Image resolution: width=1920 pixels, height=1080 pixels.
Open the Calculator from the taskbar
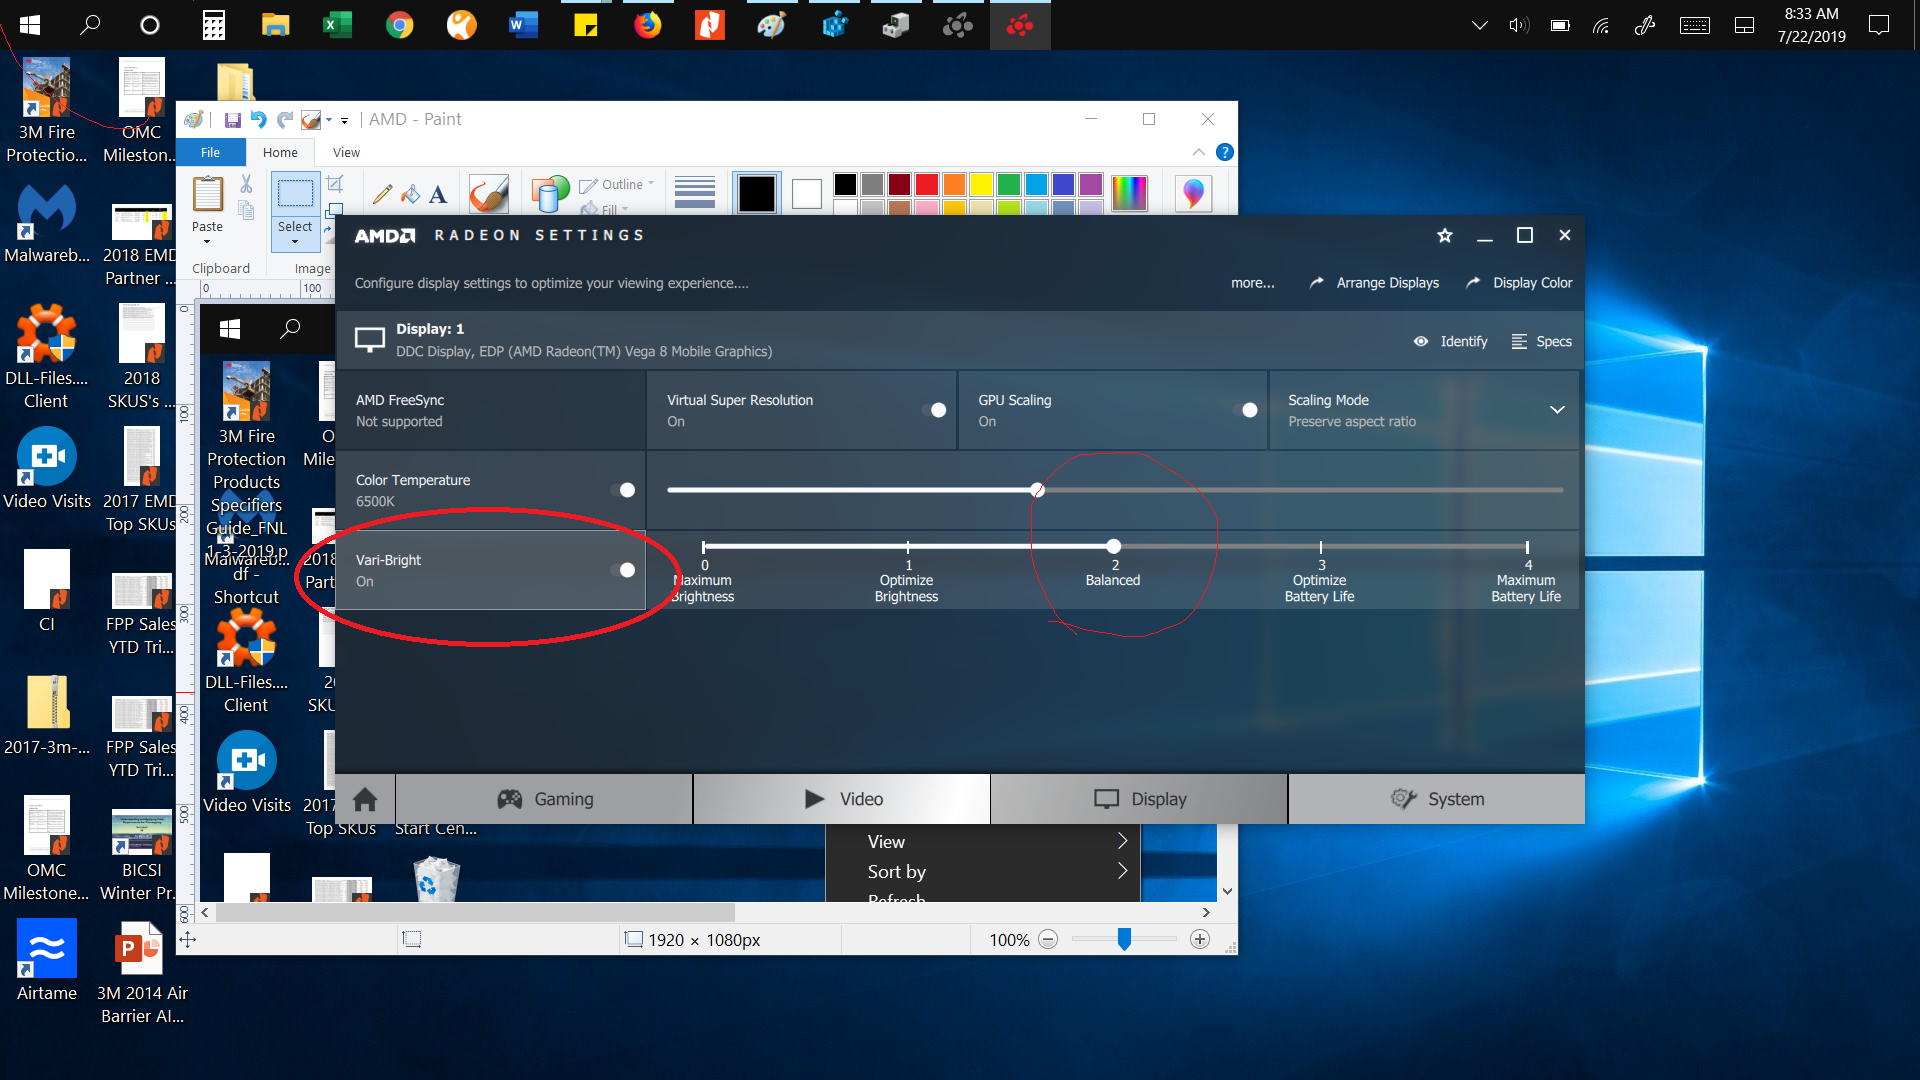(x=213, y=25)
